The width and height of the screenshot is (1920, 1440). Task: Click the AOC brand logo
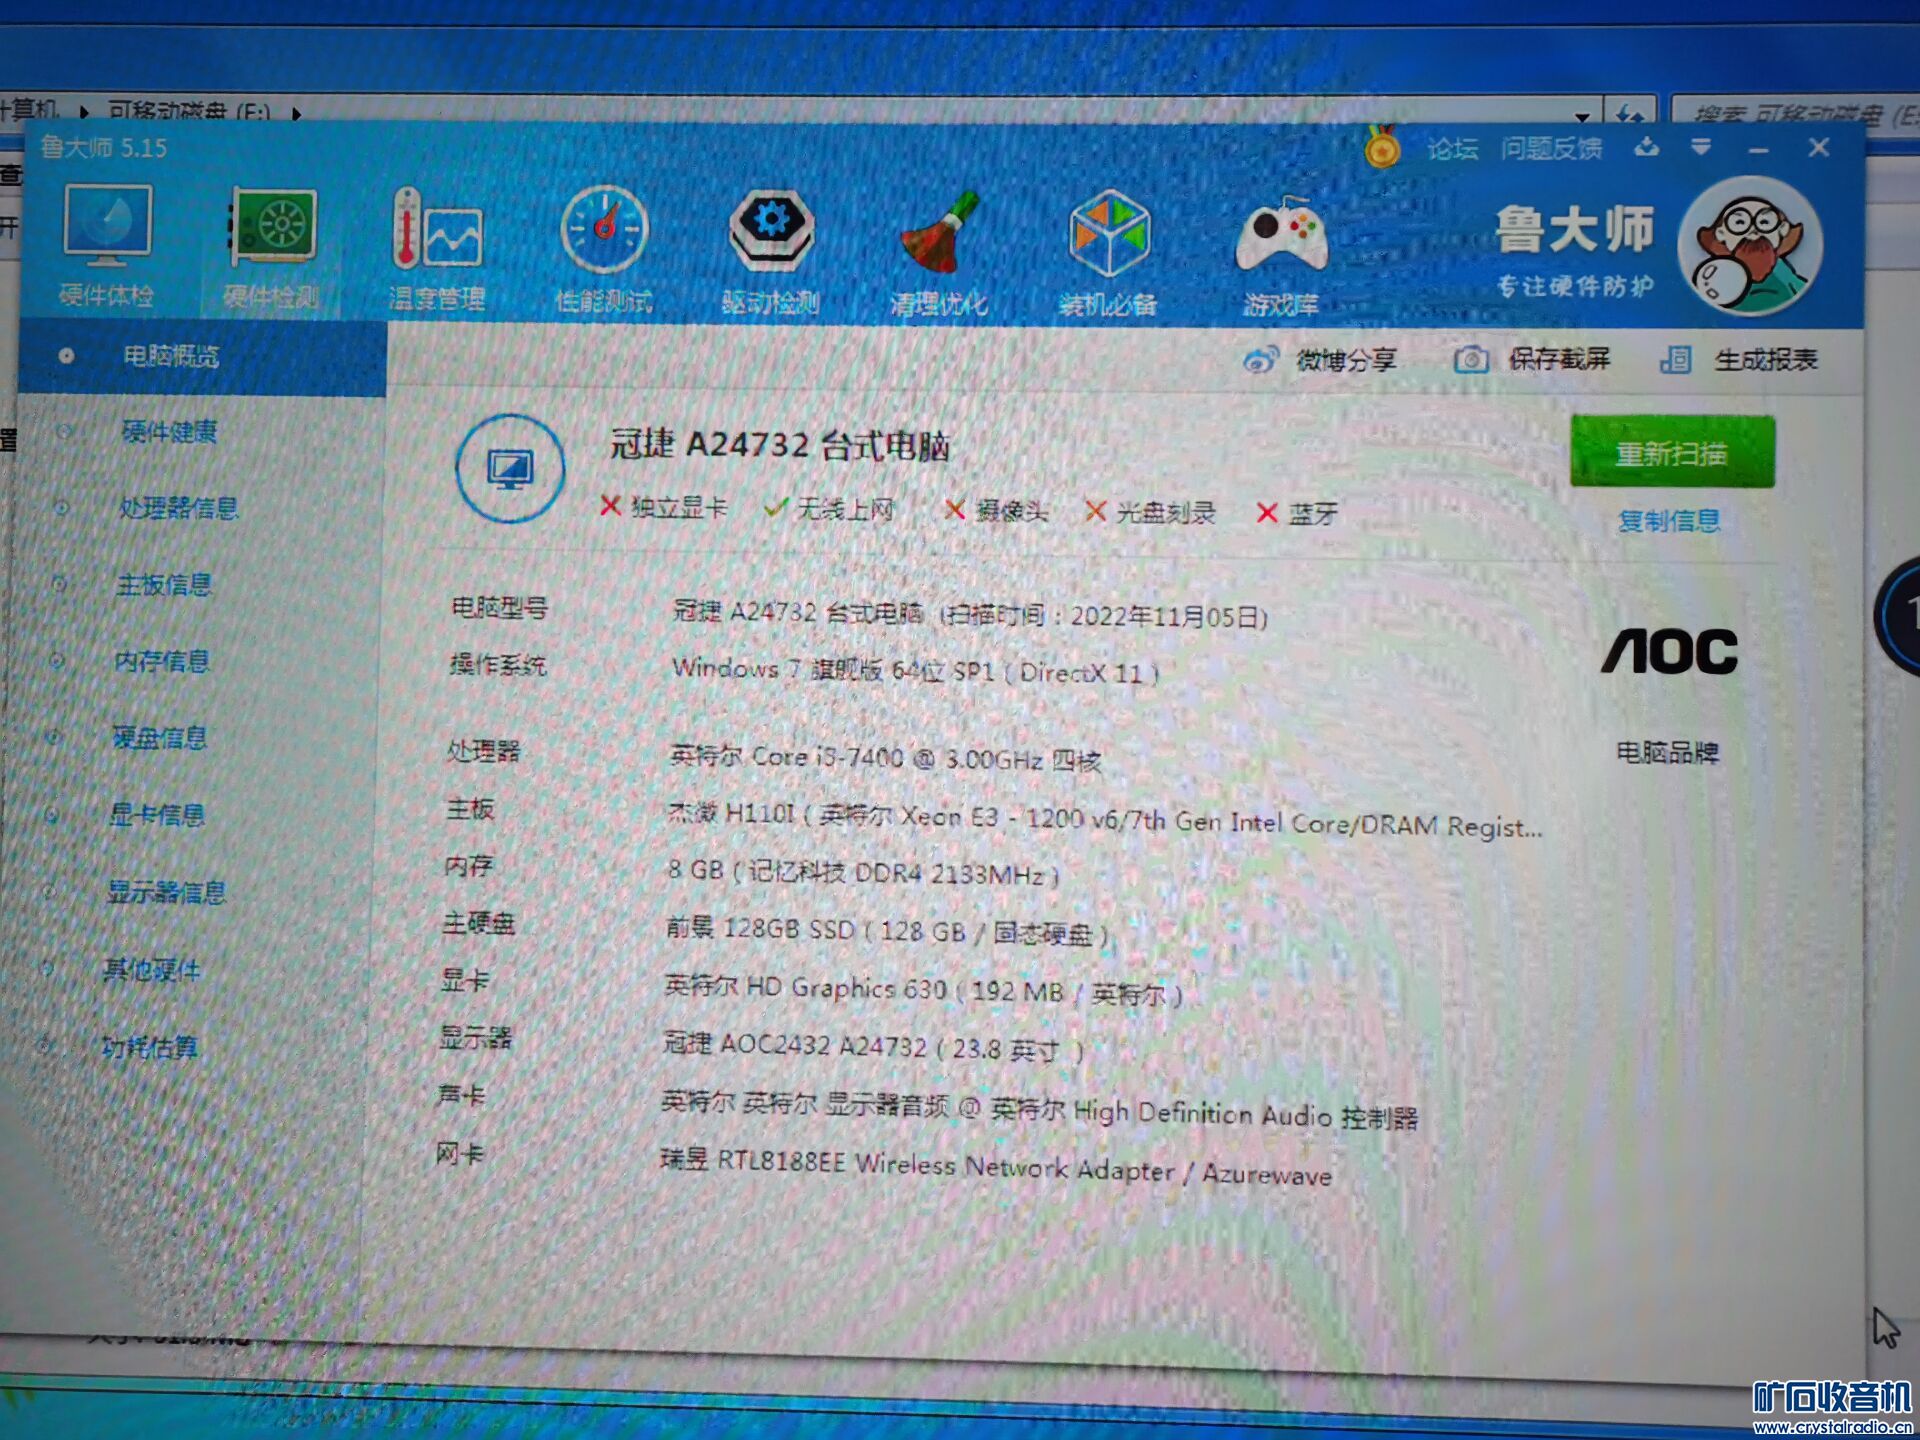click(1669, 652)
